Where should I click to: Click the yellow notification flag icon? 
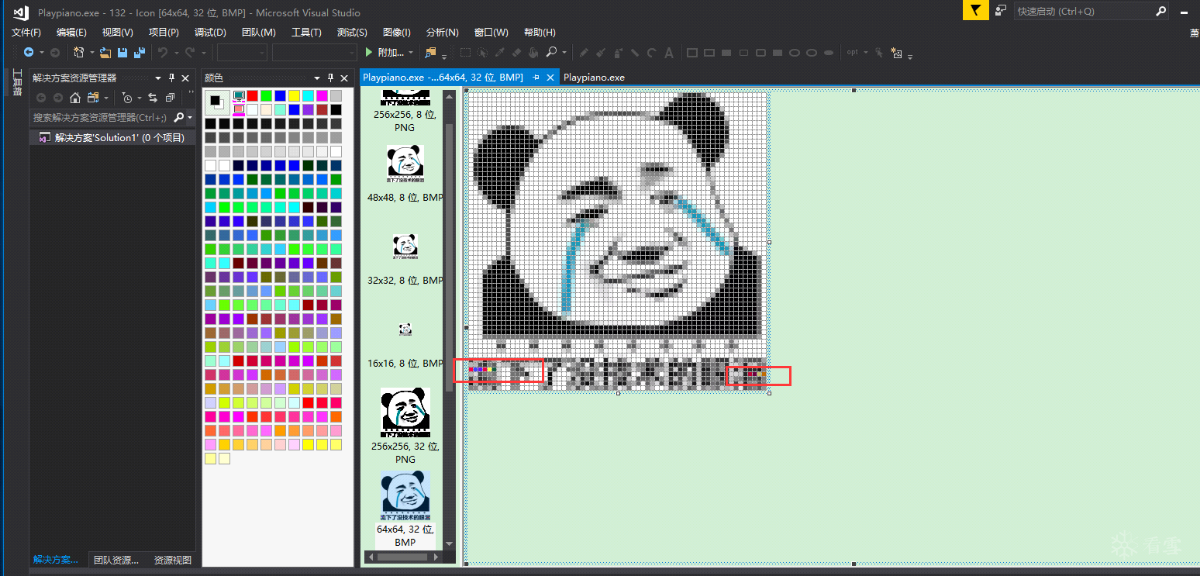(976, 11)
